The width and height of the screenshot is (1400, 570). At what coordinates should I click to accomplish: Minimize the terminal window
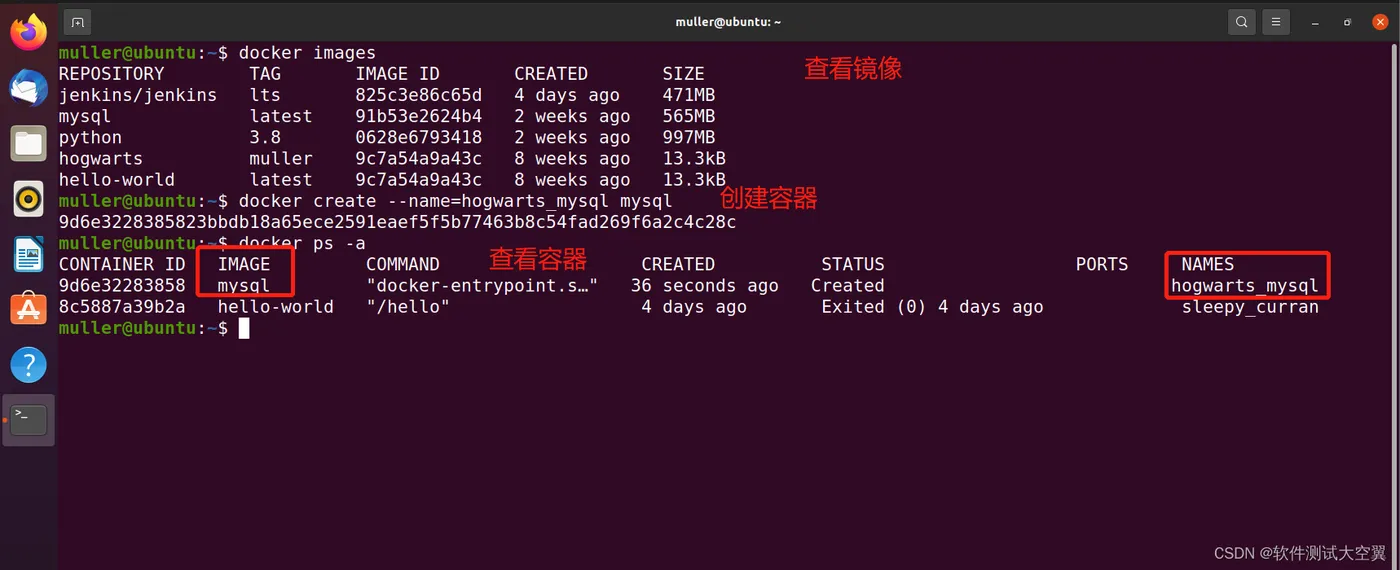coord(1316,22)
